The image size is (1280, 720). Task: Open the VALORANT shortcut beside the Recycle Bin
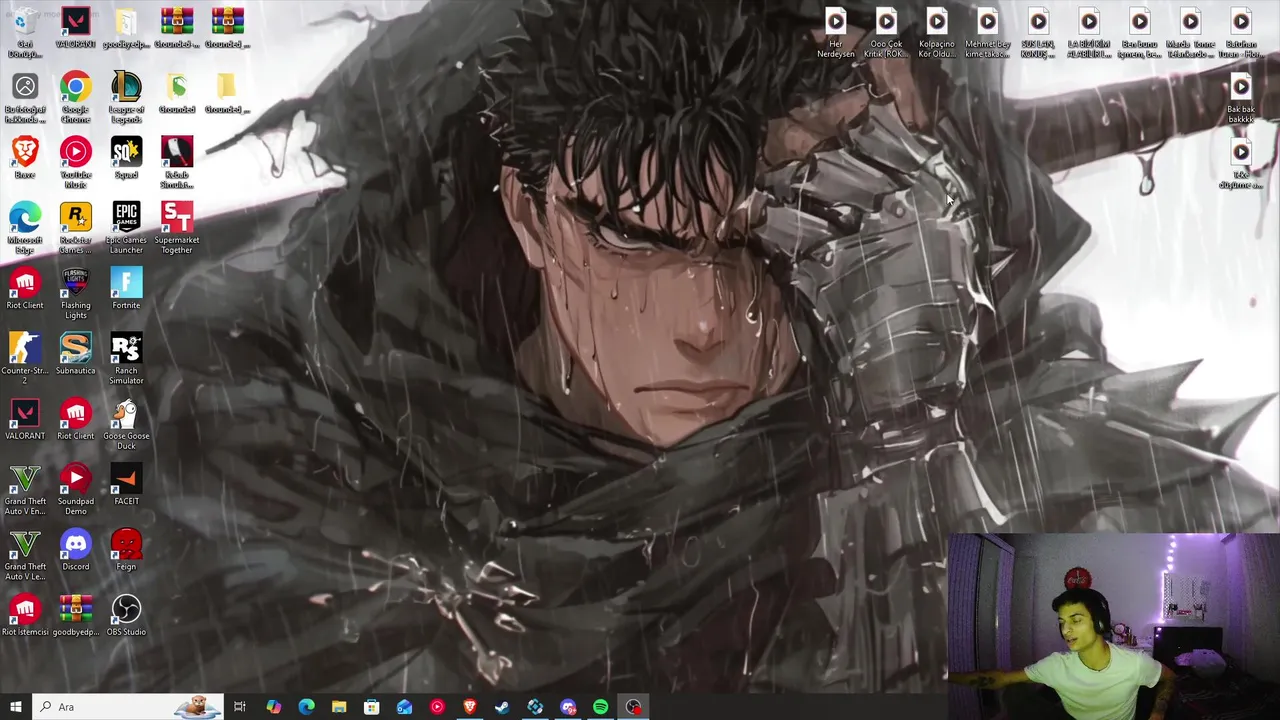coord(75,28)
